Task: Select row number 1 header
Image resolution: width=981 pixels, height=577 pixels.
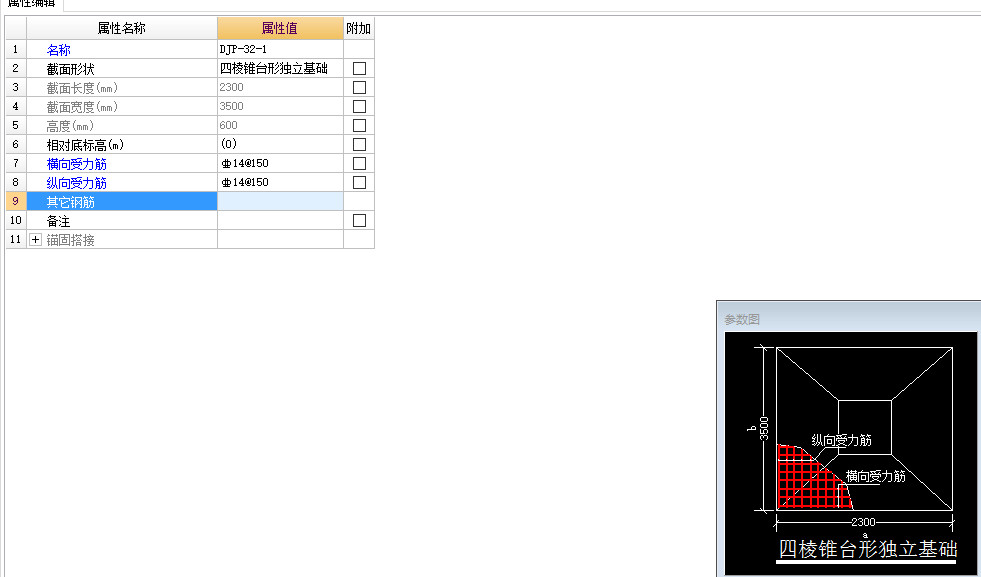Action: (16, 49)
